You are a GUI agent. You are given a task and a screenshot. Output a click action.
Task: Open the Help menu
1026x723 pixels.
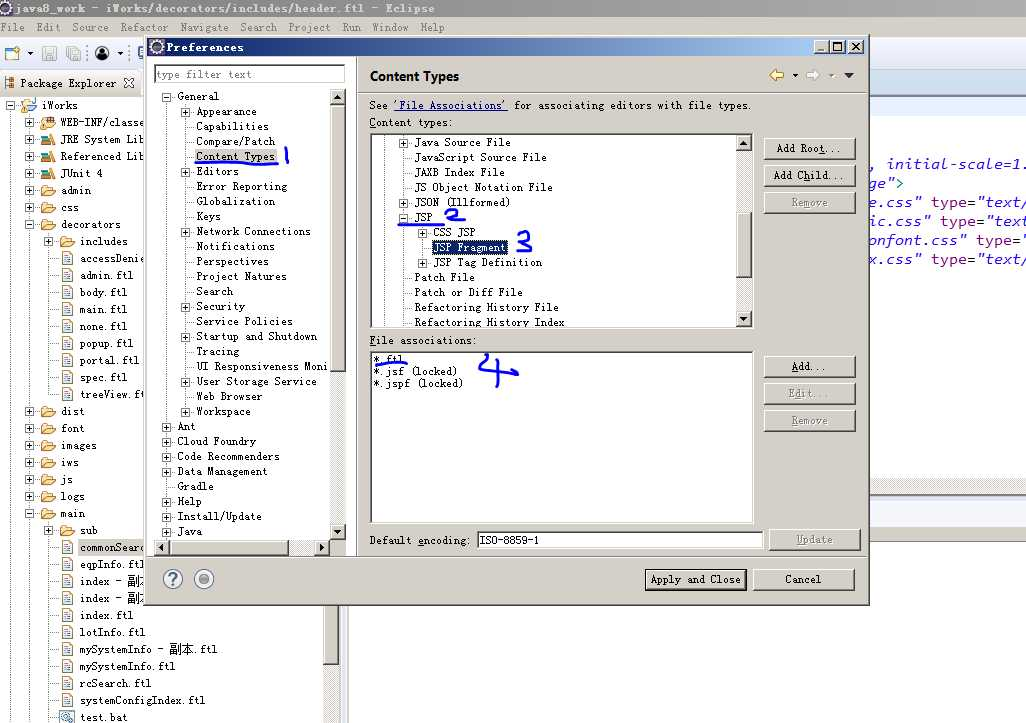point(433,27)
